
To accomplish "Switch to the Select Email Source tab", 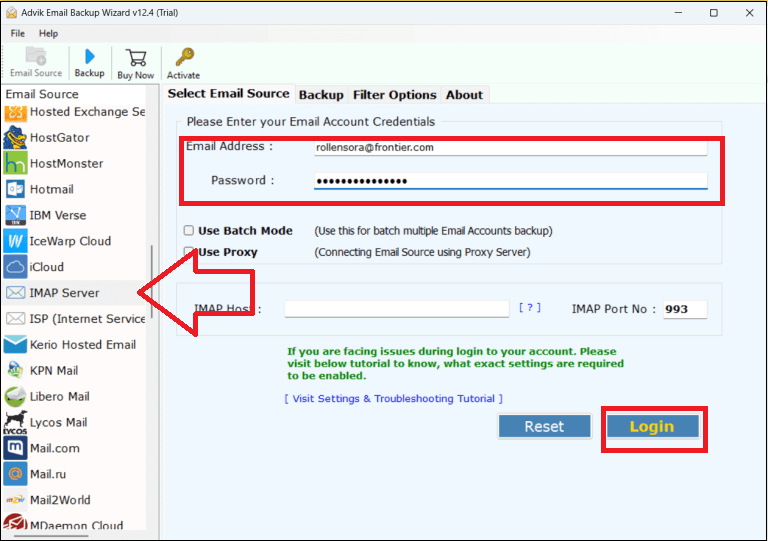I will pos(228,94).
